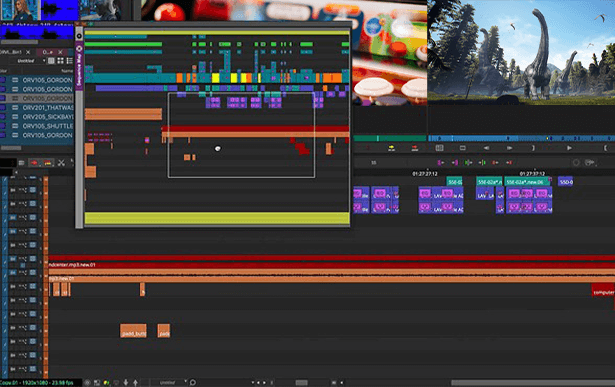
Task: Click the first magenta bracket-arrow icon
Action: [x=441, y=162]
